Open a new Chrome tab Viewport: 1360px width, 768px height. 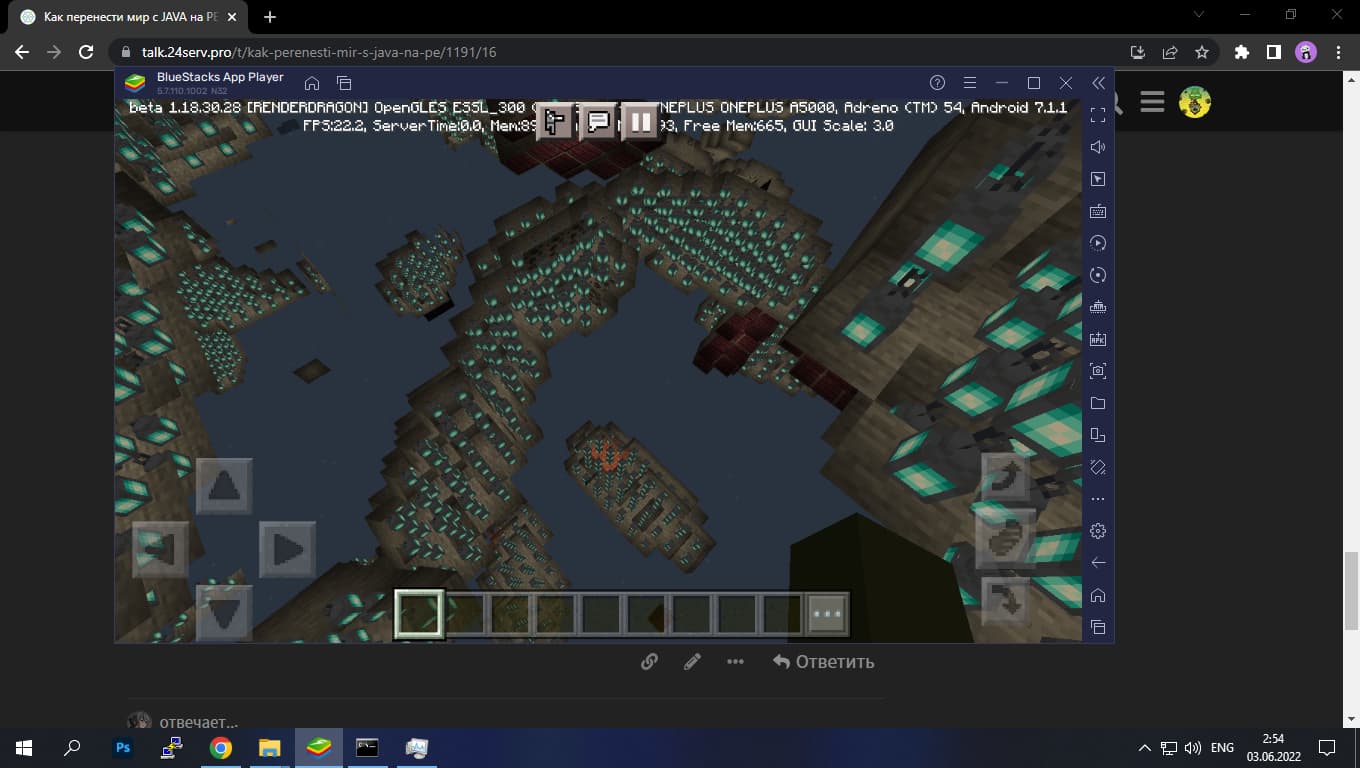click(x=270, y=17)
